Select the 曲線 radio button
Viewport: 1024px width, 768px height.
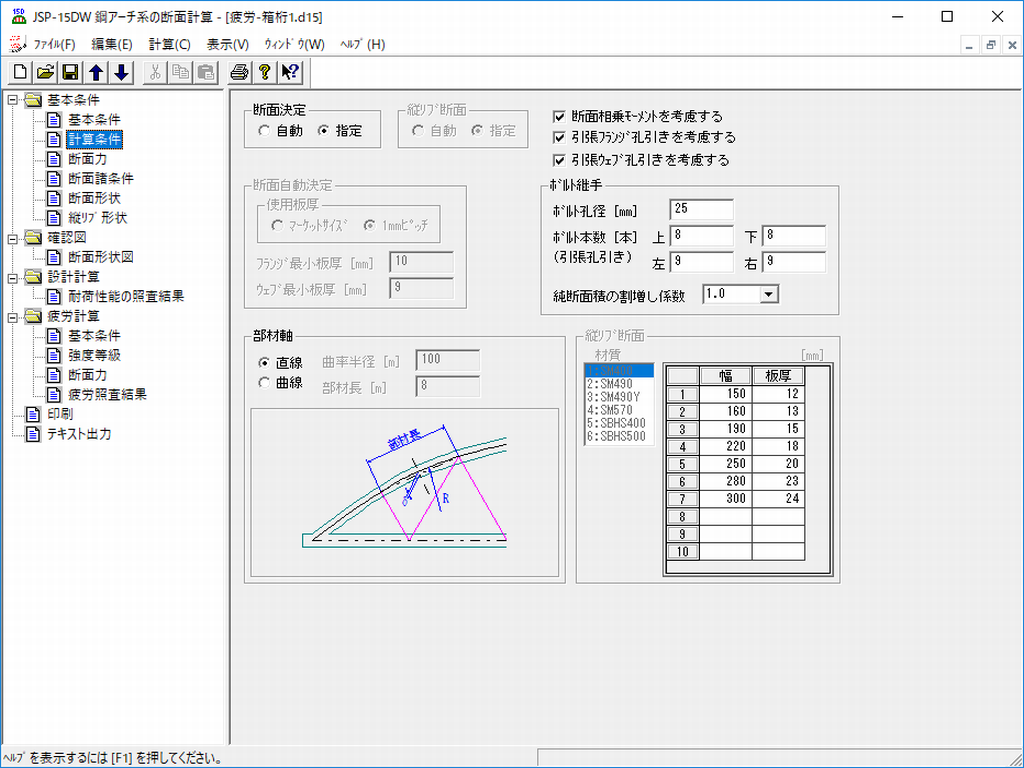click(x=264, y=382)
